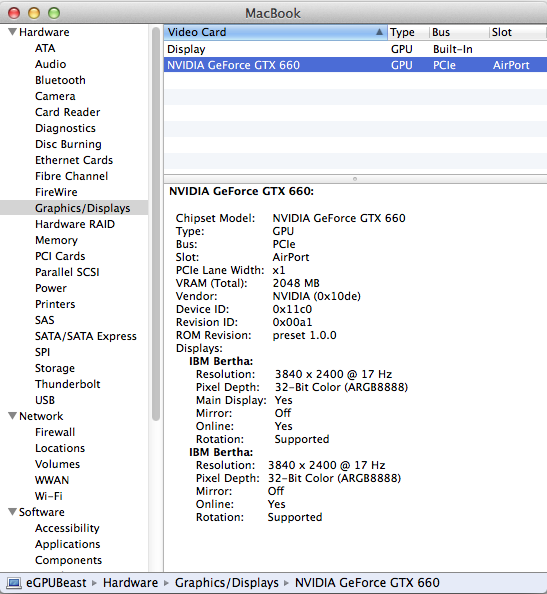
Task: Click the split pane divider handle
Action: [x=355, y=179]
